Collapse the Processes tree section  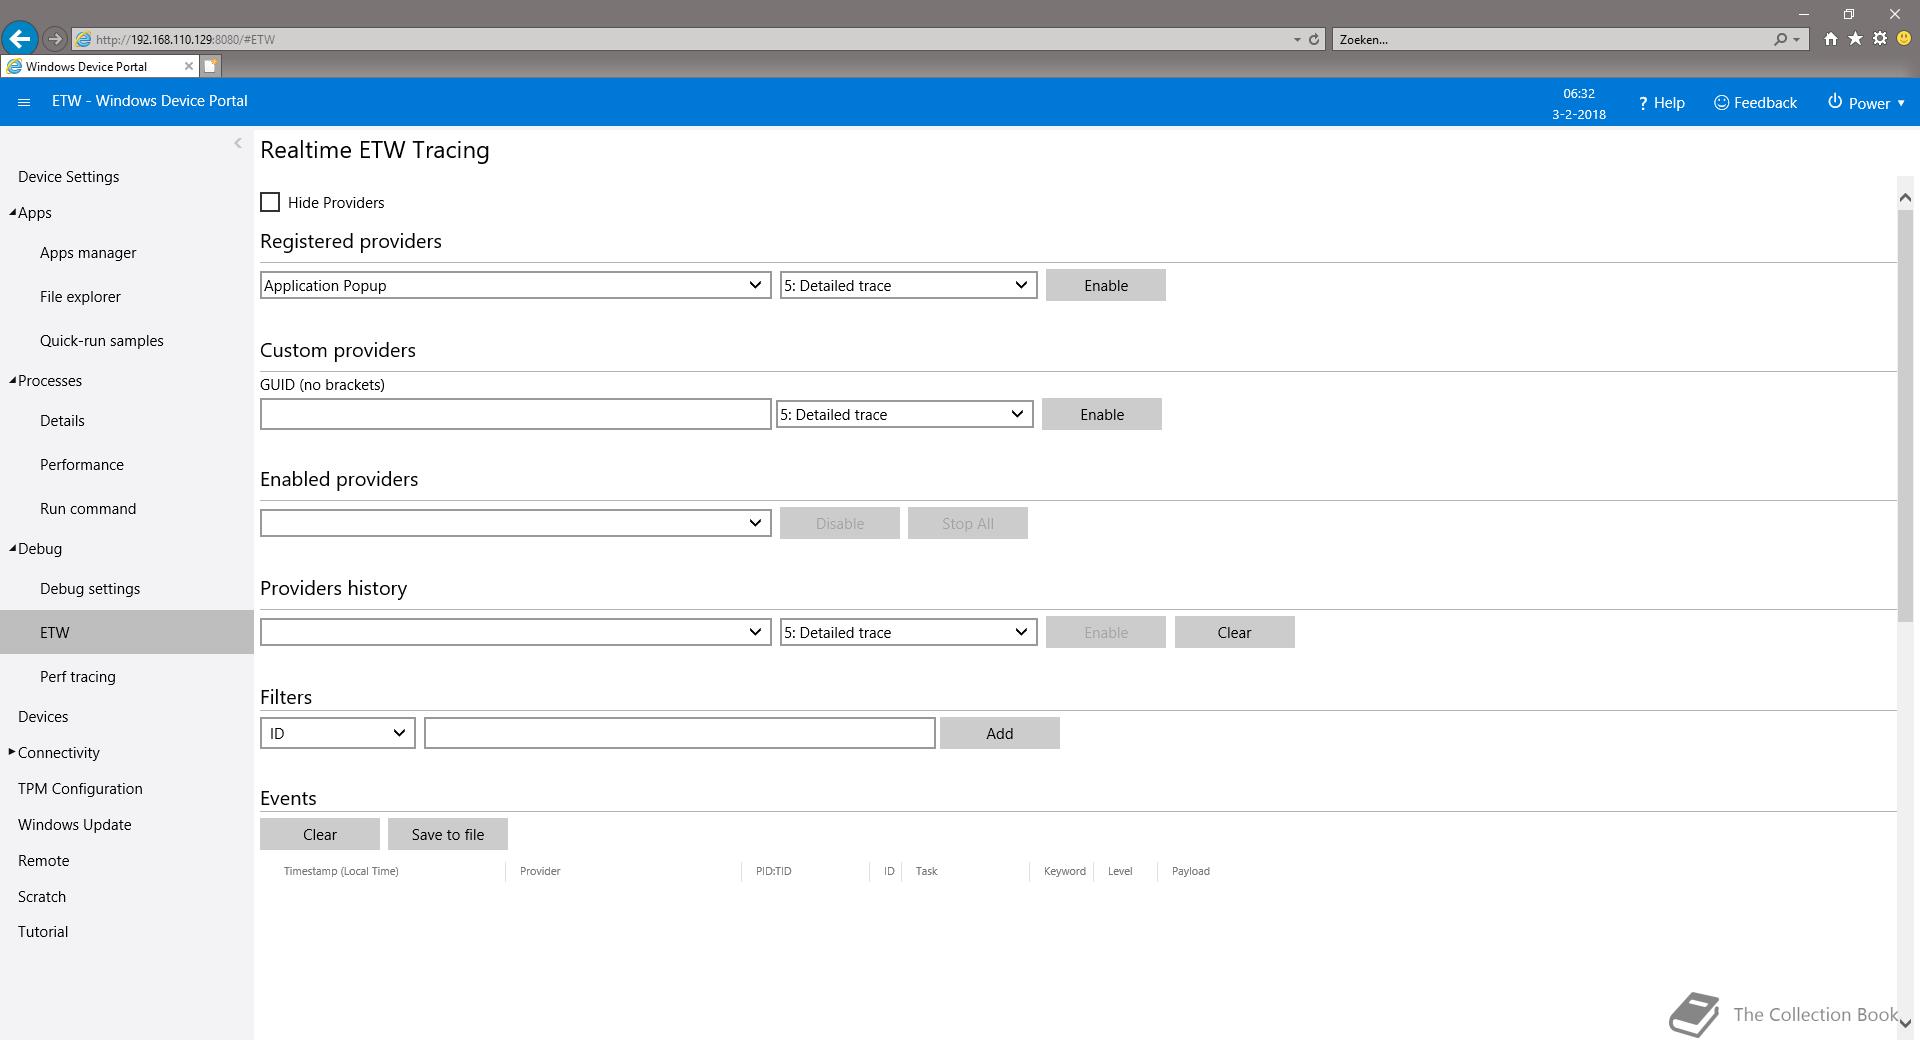pos(13,381)
